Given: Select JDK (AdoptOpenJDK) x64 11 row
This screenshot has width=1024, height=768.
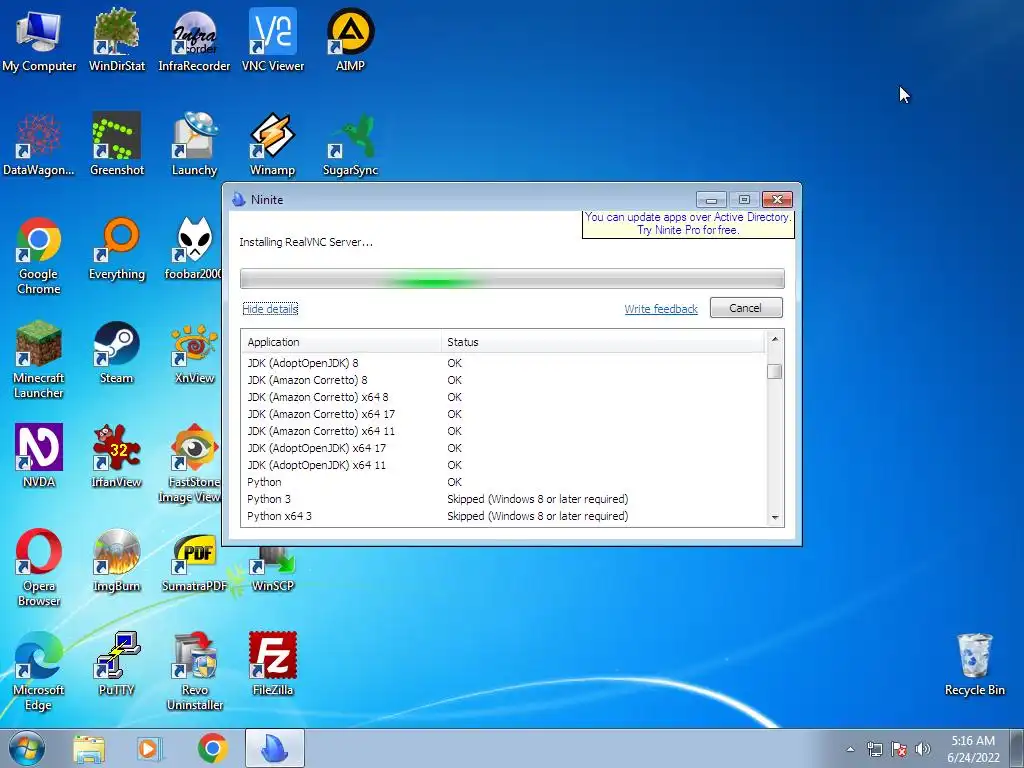Looking at the screenshot, I should [x=503, y=465].
